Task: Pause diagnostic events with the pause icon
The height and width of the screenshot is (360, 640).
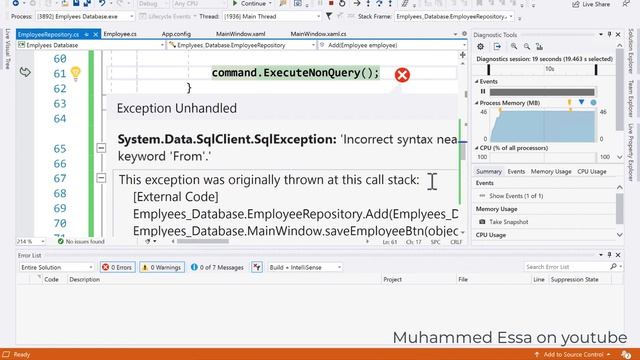Action: click(483, 91)
